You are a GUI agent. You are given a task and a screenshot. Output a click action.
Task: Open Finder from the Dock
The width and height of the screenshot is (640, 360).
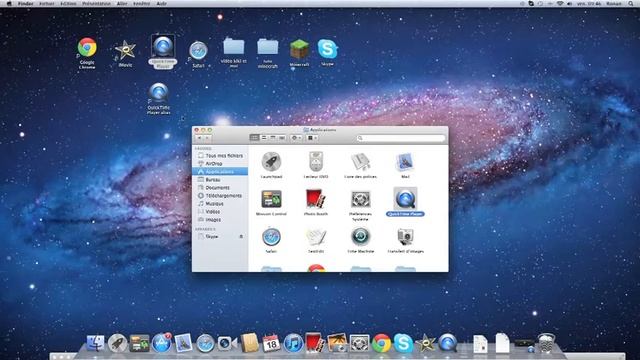[x=95, y=343]
